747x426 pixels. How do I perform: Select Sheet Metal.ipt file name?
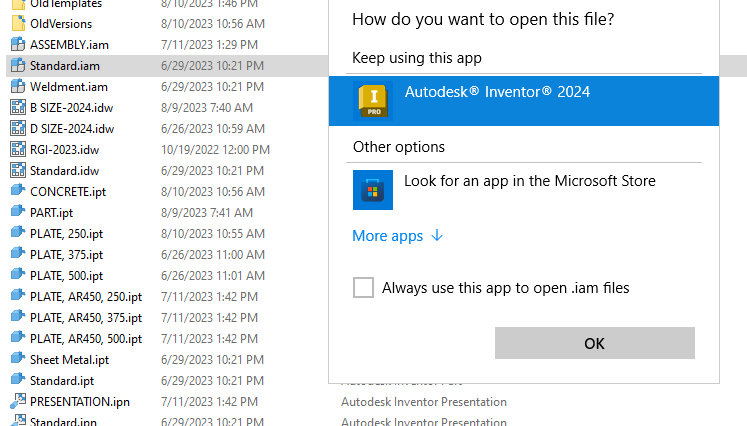70,359
